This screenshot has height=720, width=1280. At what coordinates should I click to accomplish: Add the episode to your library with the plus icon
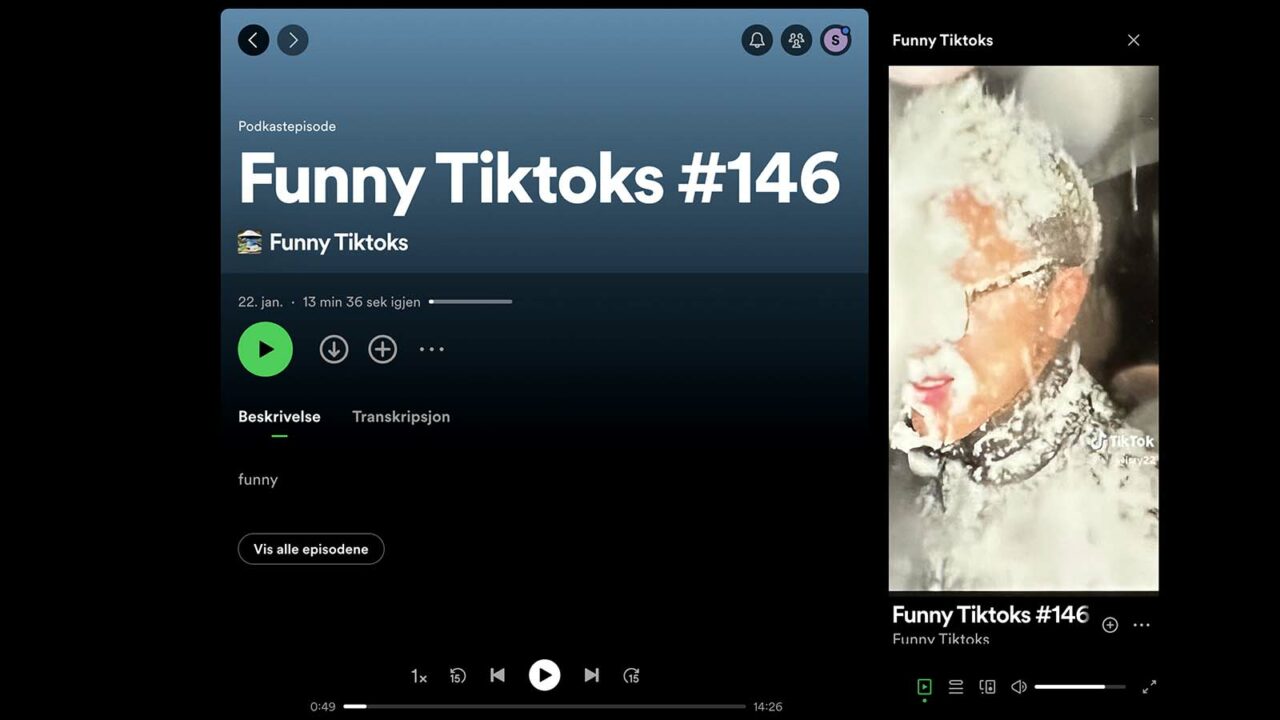383,349
